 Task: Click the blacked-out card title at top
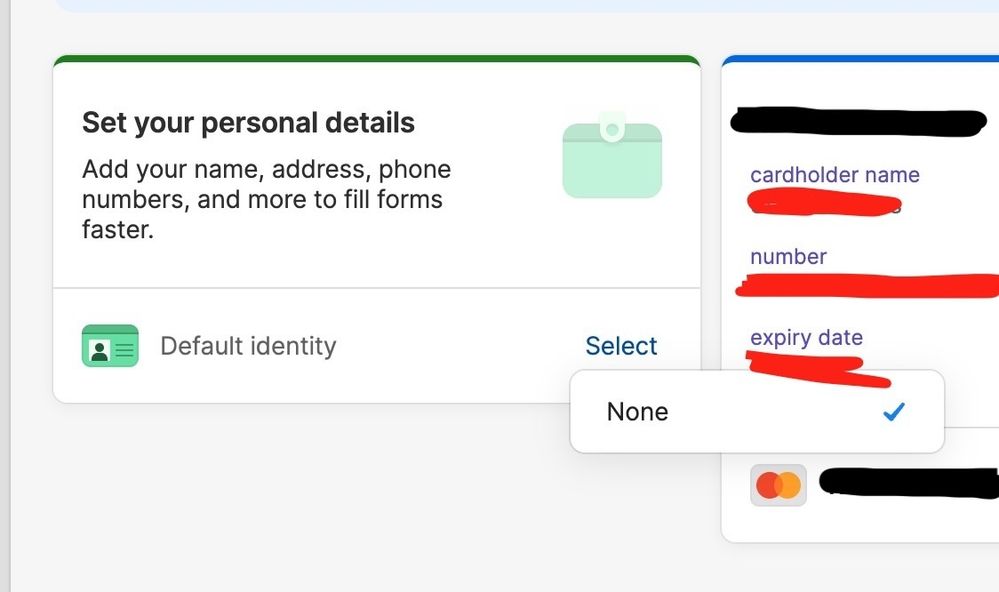click(x=858, y=122)
